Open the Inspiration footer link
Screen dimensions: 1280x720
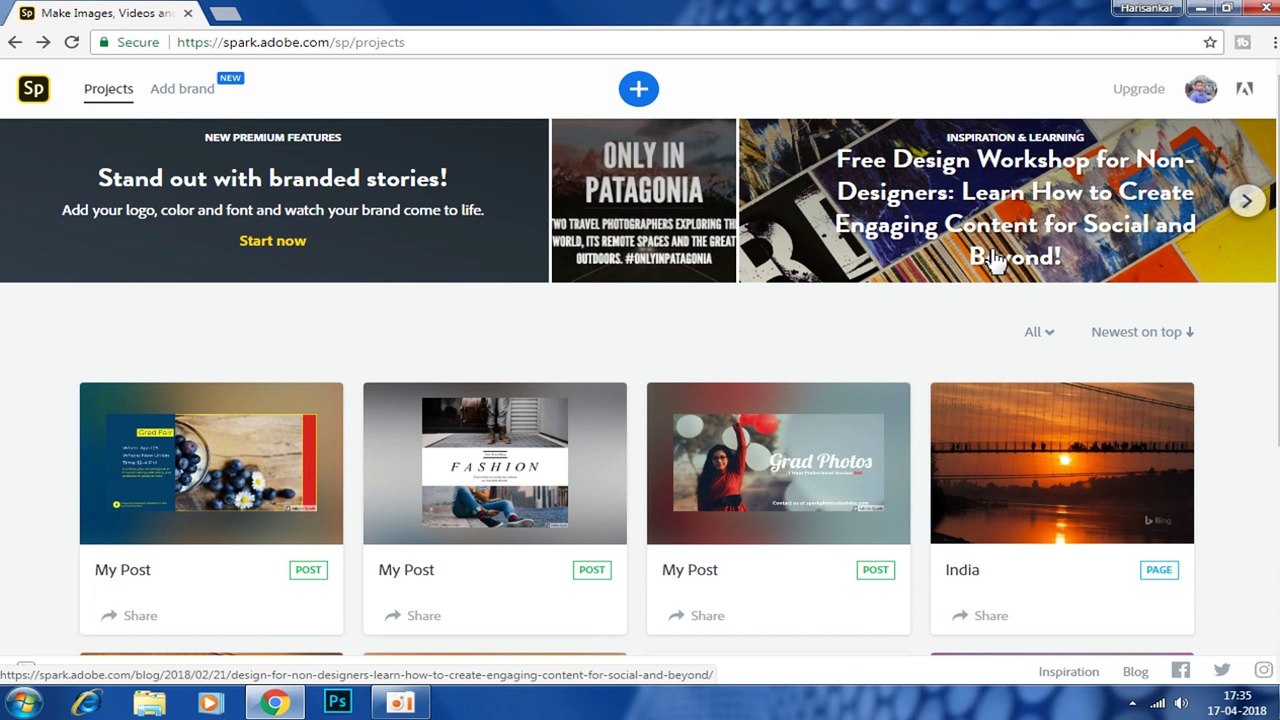pyautogui.click(x=1068, y=671)
